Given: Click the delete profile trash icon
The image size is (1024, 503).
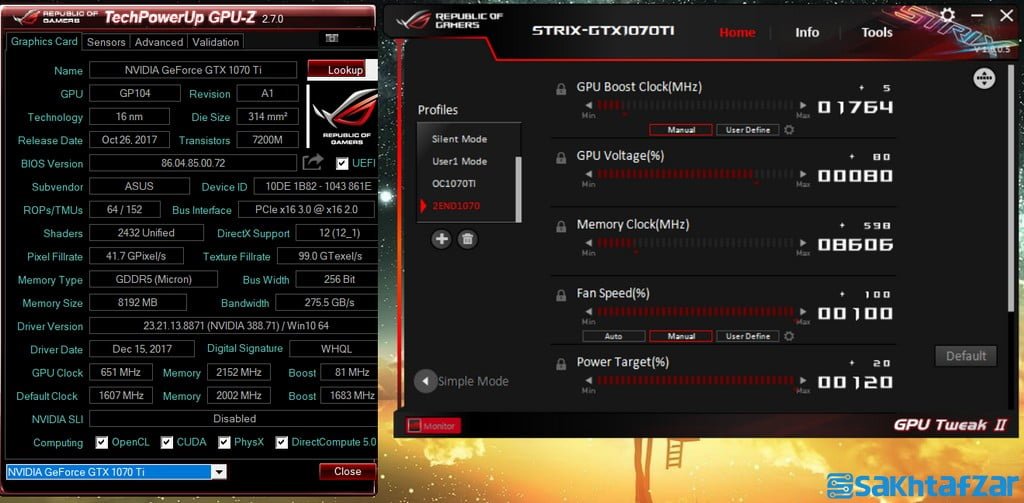Looking at the screenshot, I should point(467,239).
